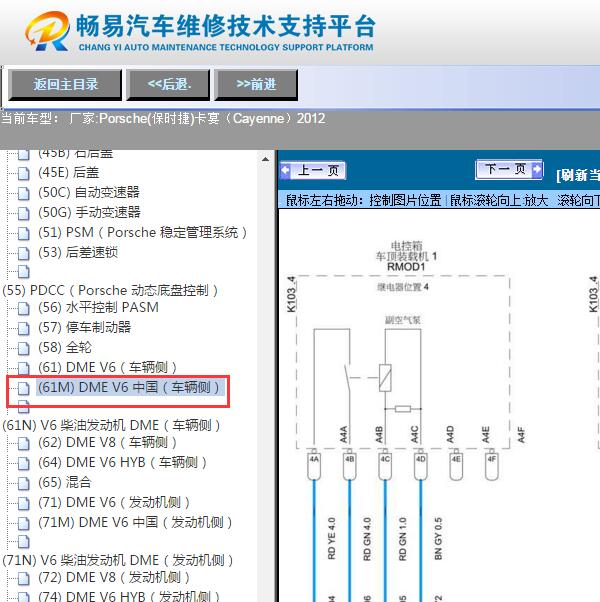
Task: Click the page icon beside (57) 停车制动器
Action: pos(23,328)
